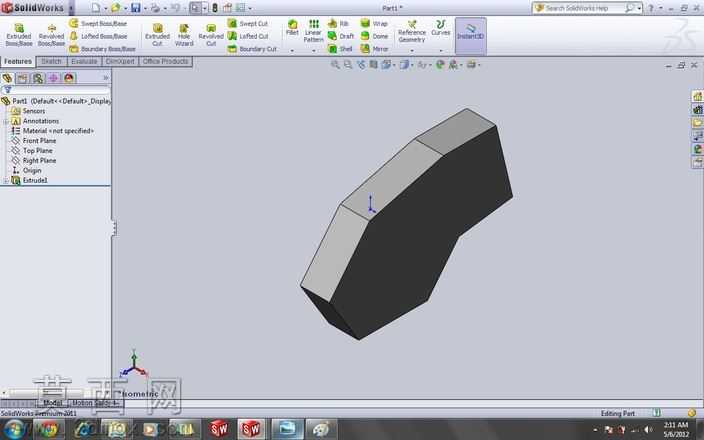The width and height of the screenshot is (704, 440).
Task: Open the Help question mark menu
Action: (651, 8)
